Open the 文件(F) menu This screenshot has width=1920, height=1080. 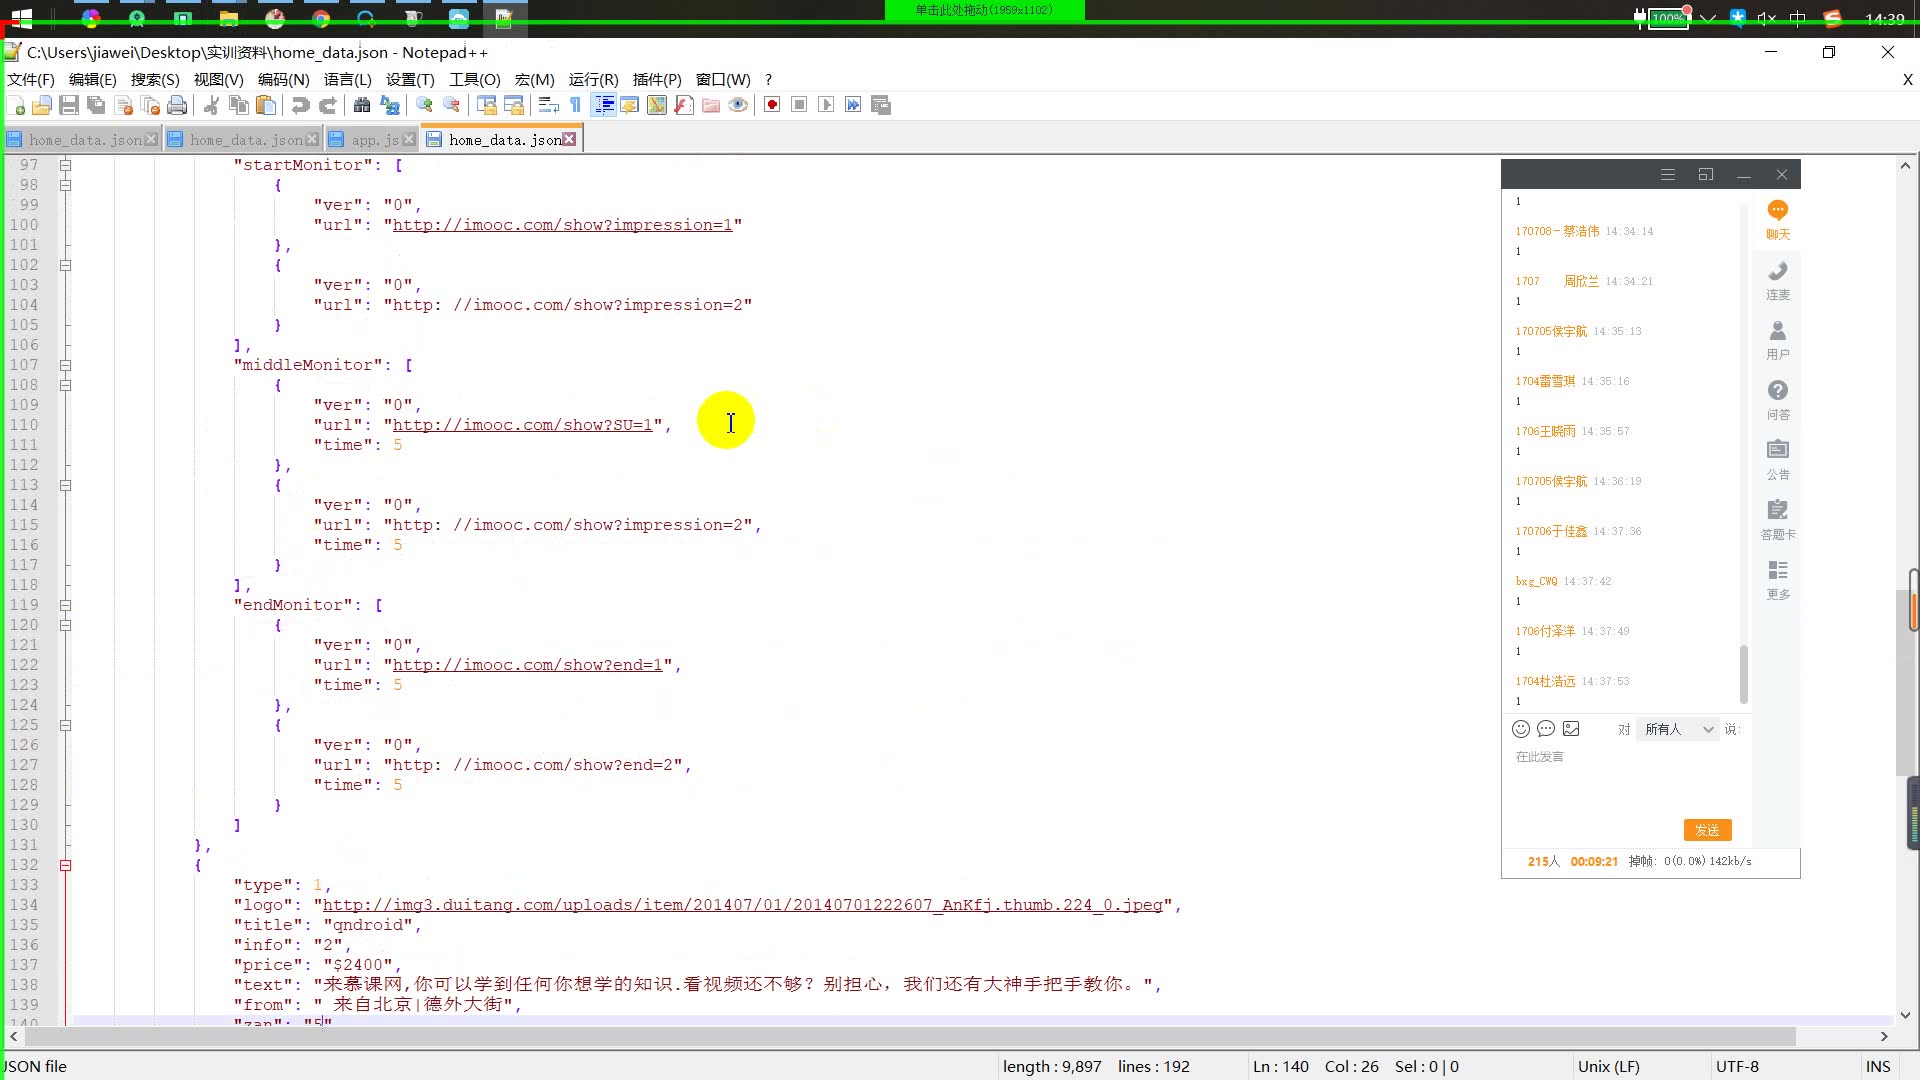(x=31, y=79)
